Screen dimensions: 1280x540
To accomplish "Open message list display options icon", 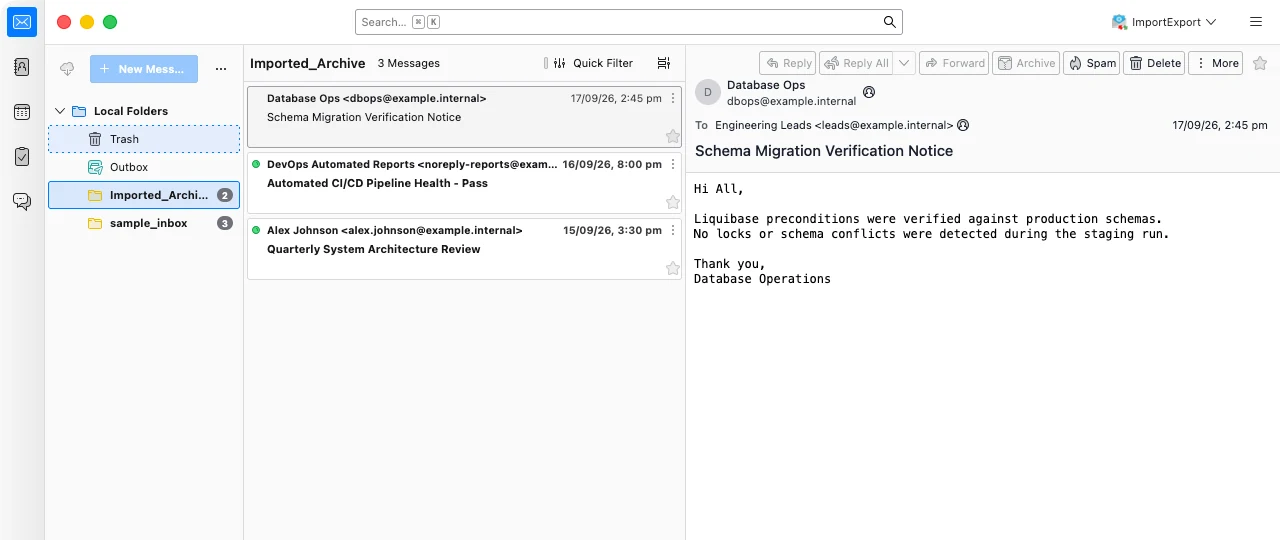I will pos(664,63).
